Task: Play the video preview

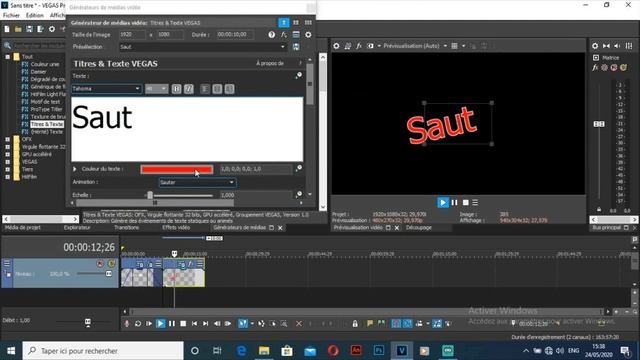Action: point(443,202)
